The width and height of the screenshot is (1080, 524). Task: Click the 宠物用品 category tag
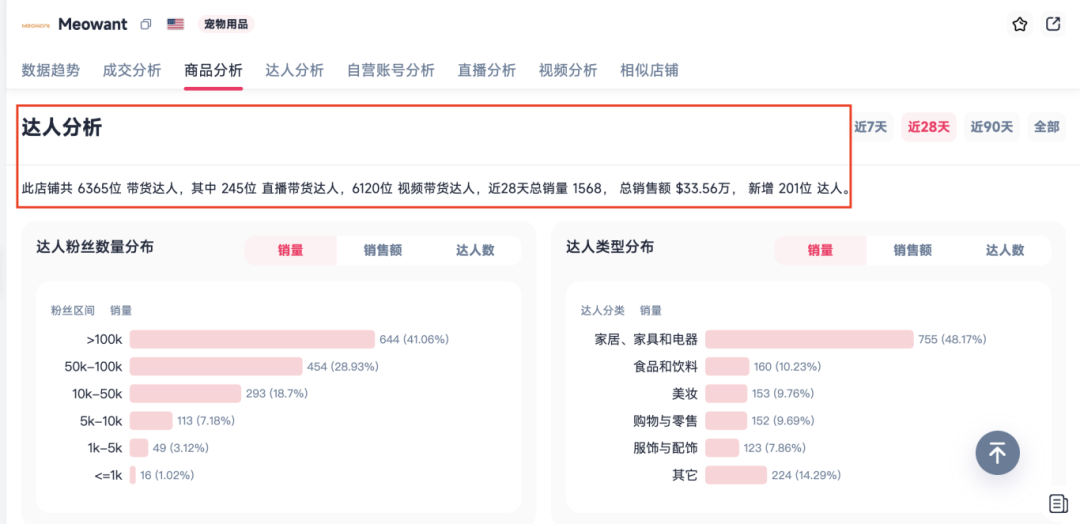226,24
